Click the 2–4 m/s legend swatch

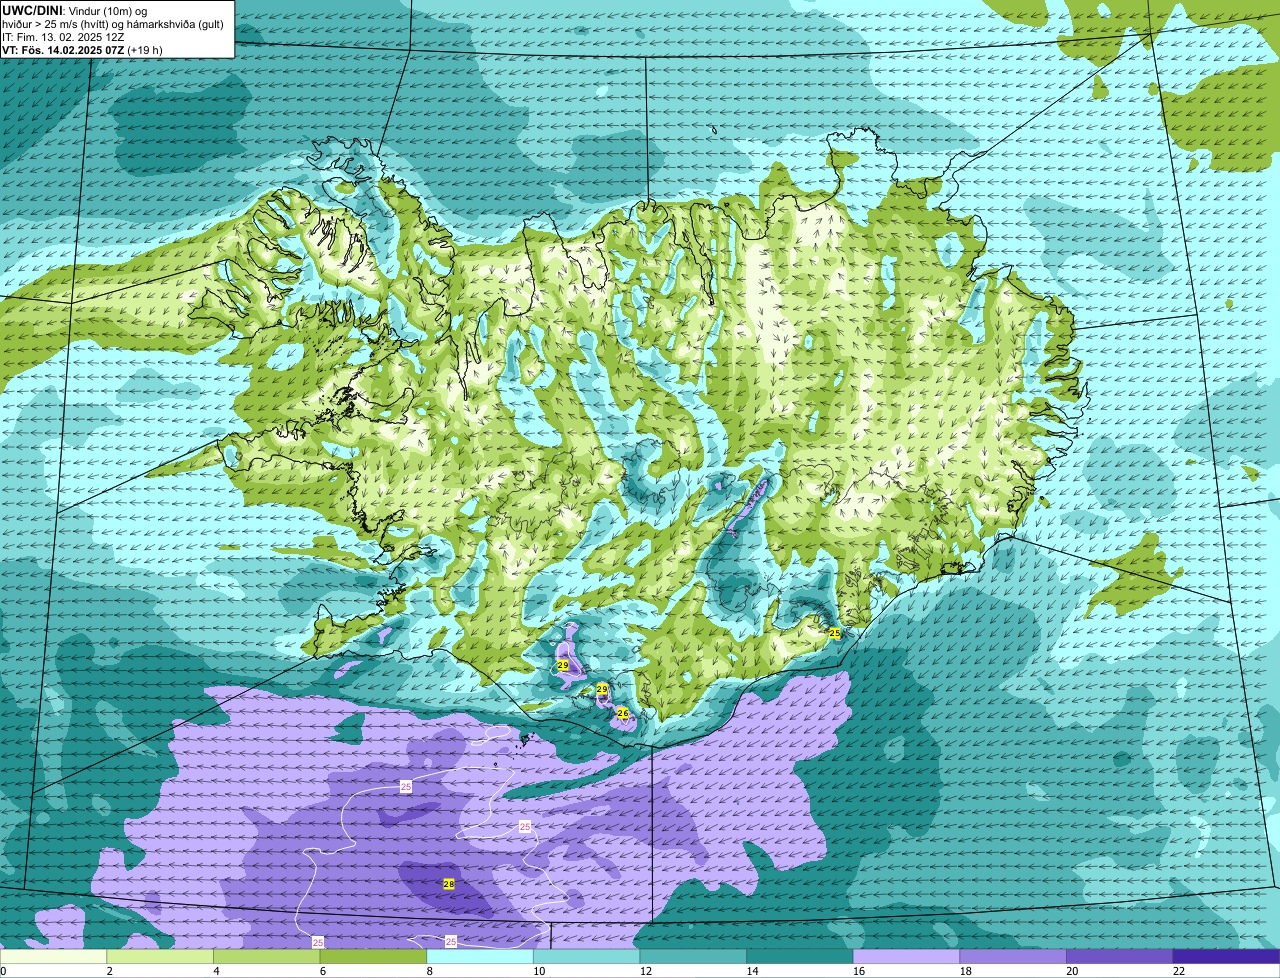[160, 957]
